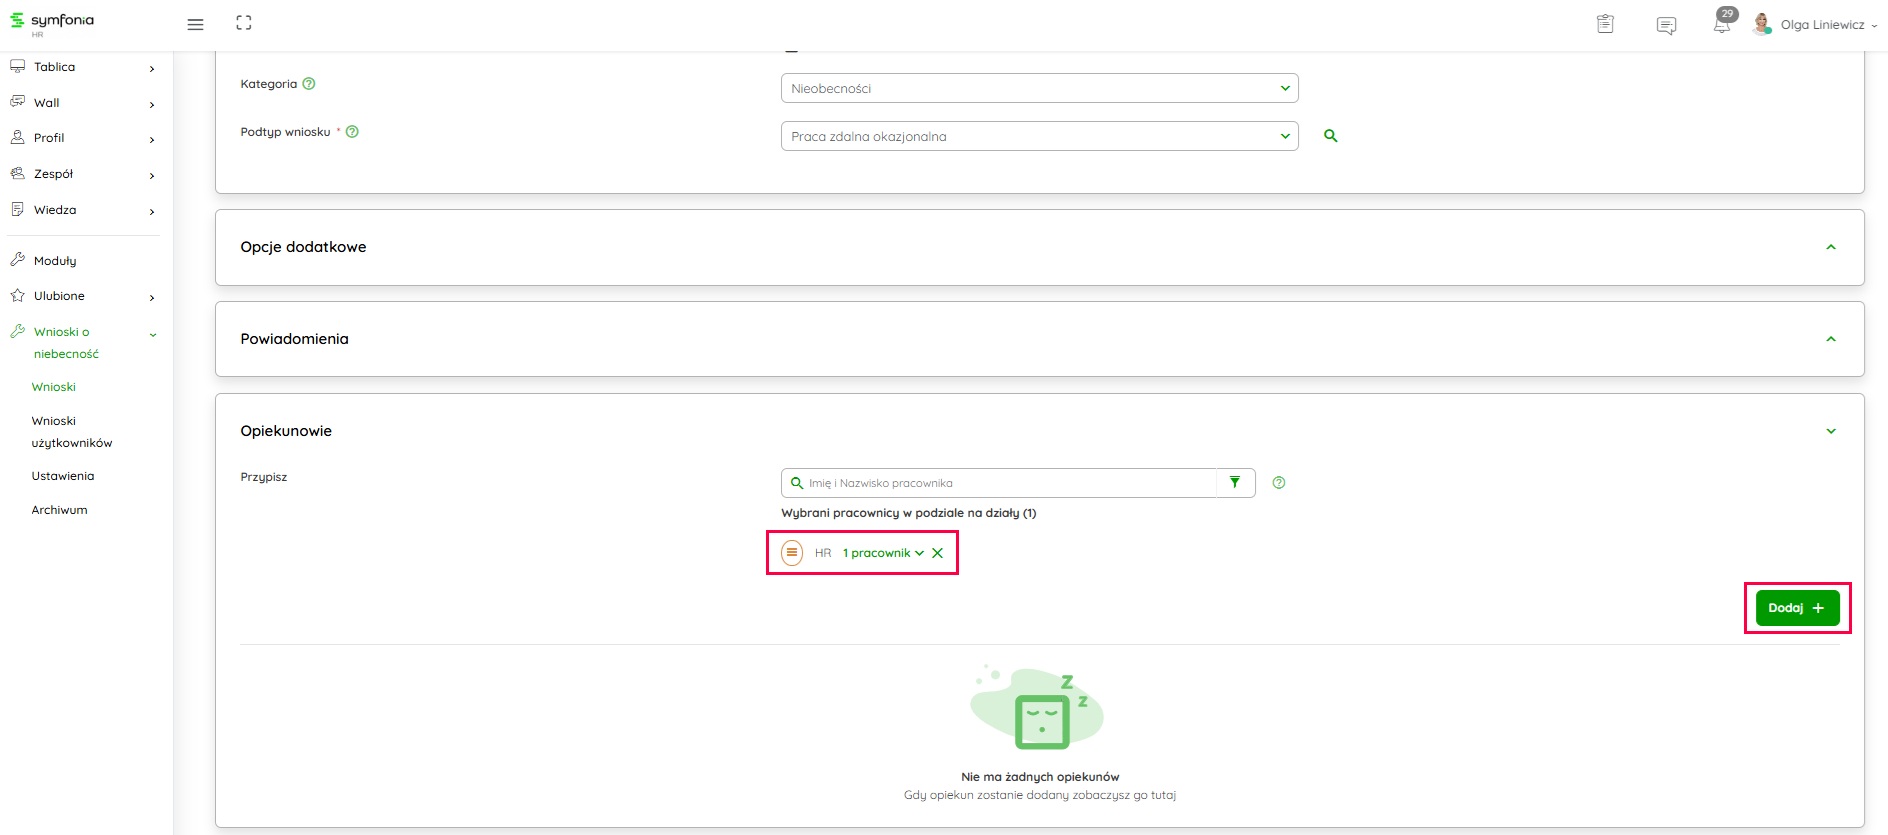This screenshot has width=1888, height=835.
Task: Click the green Dodaj button
Action: (1797, 608)
